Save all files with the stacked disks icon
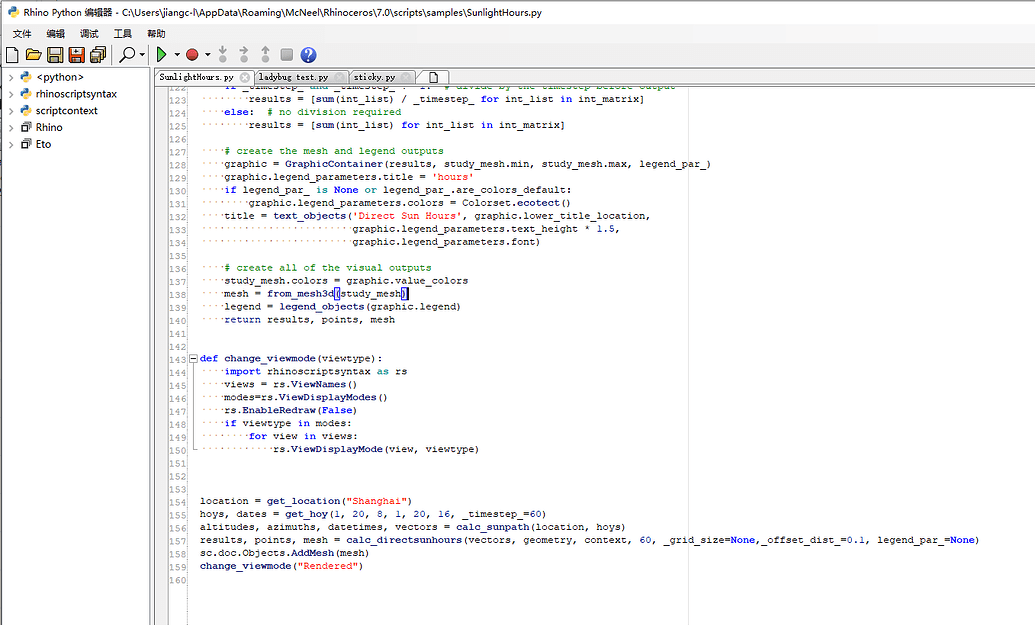Screen dimensions: 1035x625 (x=98, y=54)
